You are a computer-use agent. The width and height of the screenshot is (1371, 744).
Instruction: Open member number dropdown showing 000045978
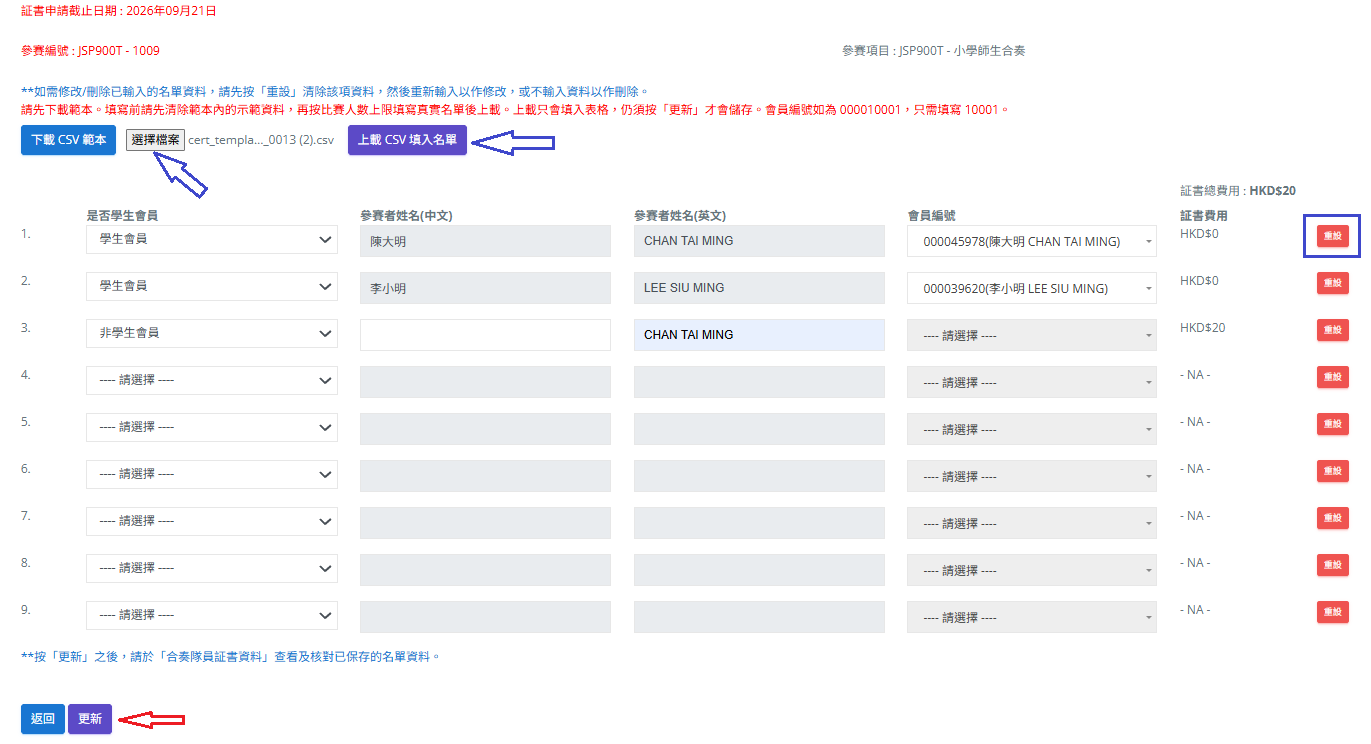click(x=1032, y=241)
